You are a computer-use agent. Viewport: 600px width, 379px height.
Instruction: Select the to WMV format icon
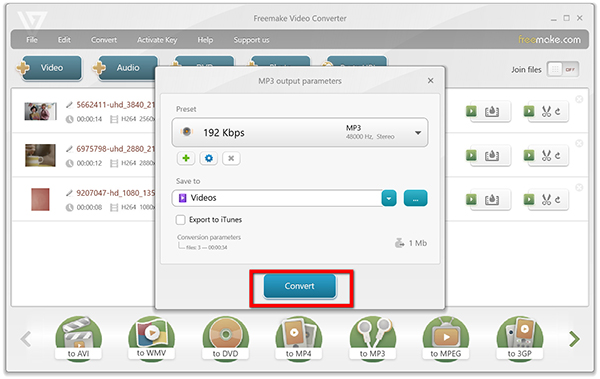point(152,338)
